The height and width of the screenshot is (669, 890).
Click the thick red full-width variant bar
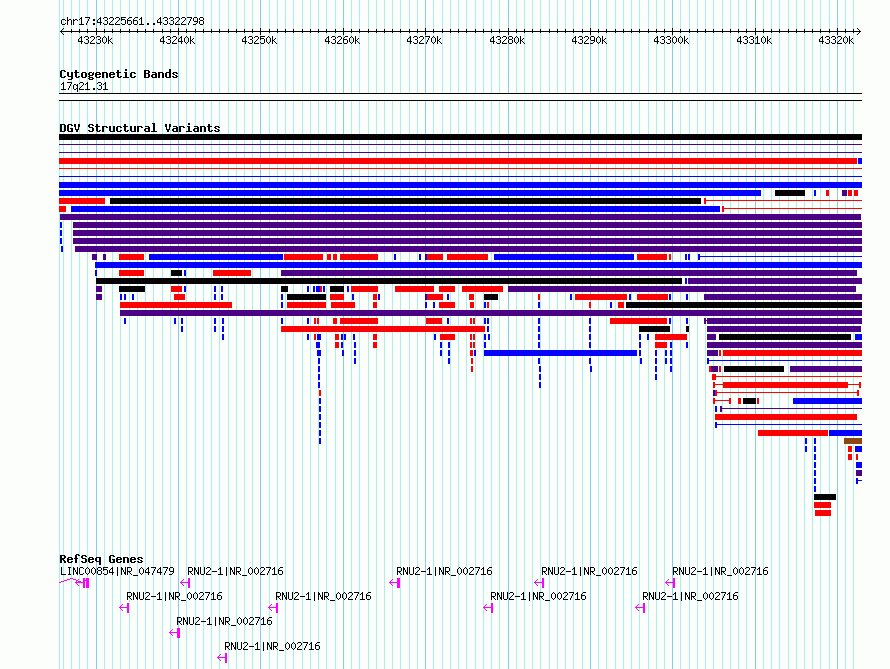tap(458, 161)
